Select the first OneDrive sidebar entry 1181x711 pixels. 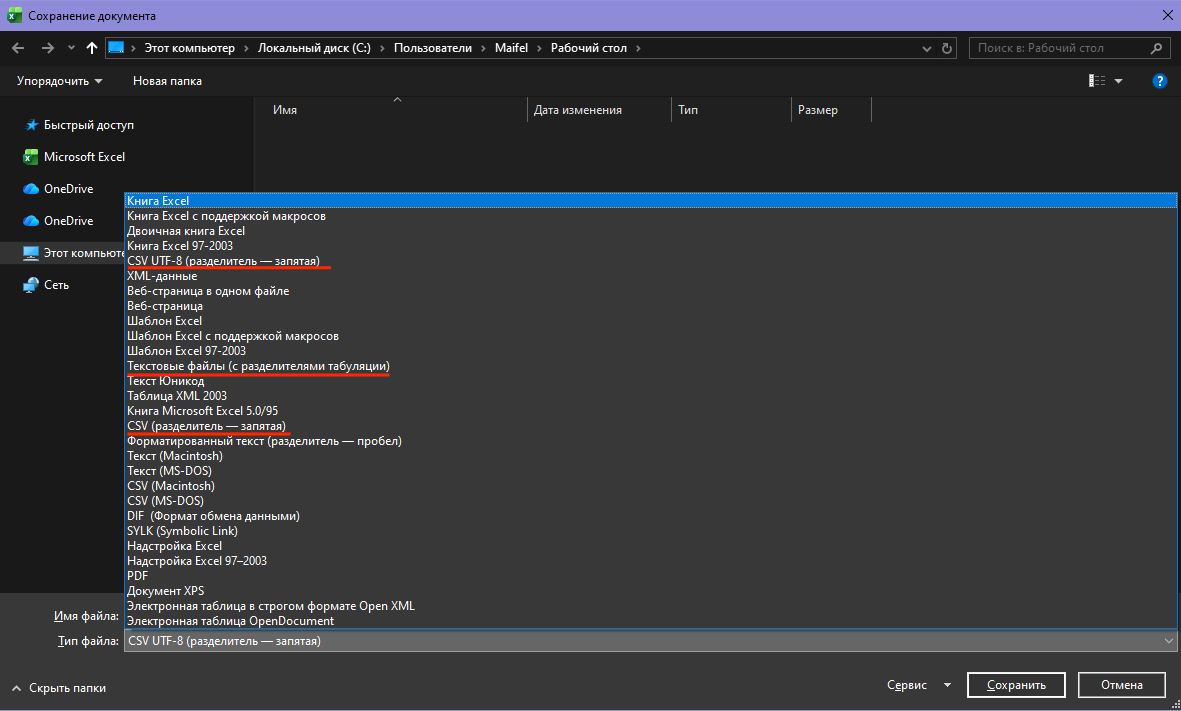[69, 189]
